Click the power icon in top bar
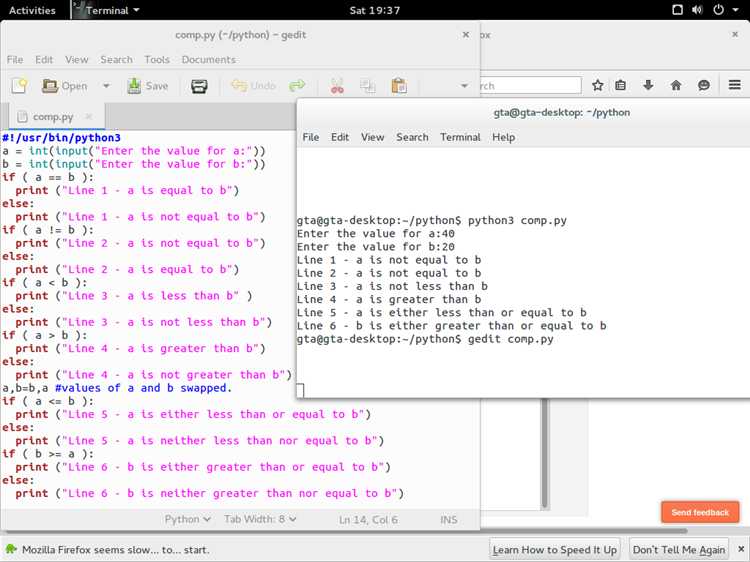 coord(718,10)
